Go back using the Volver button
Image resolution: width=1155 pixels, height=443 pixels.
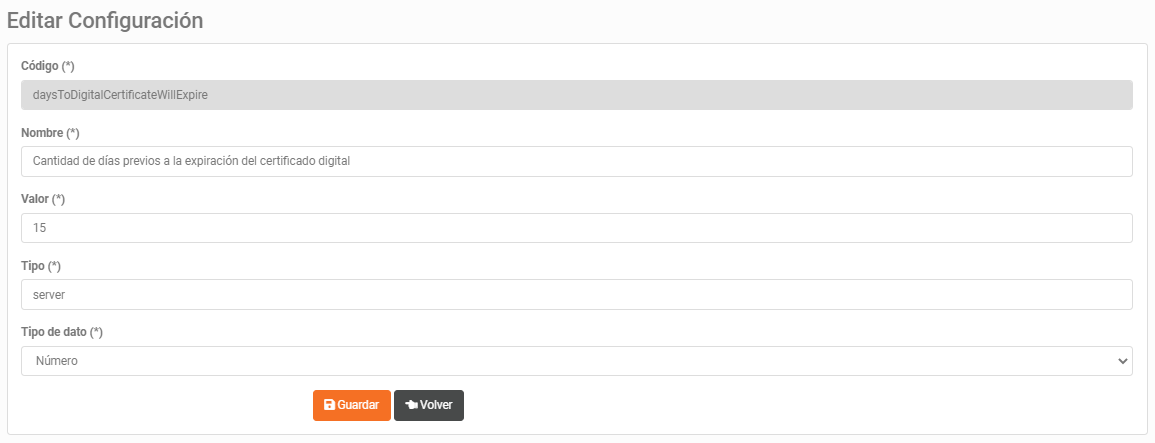click(429, 405)
